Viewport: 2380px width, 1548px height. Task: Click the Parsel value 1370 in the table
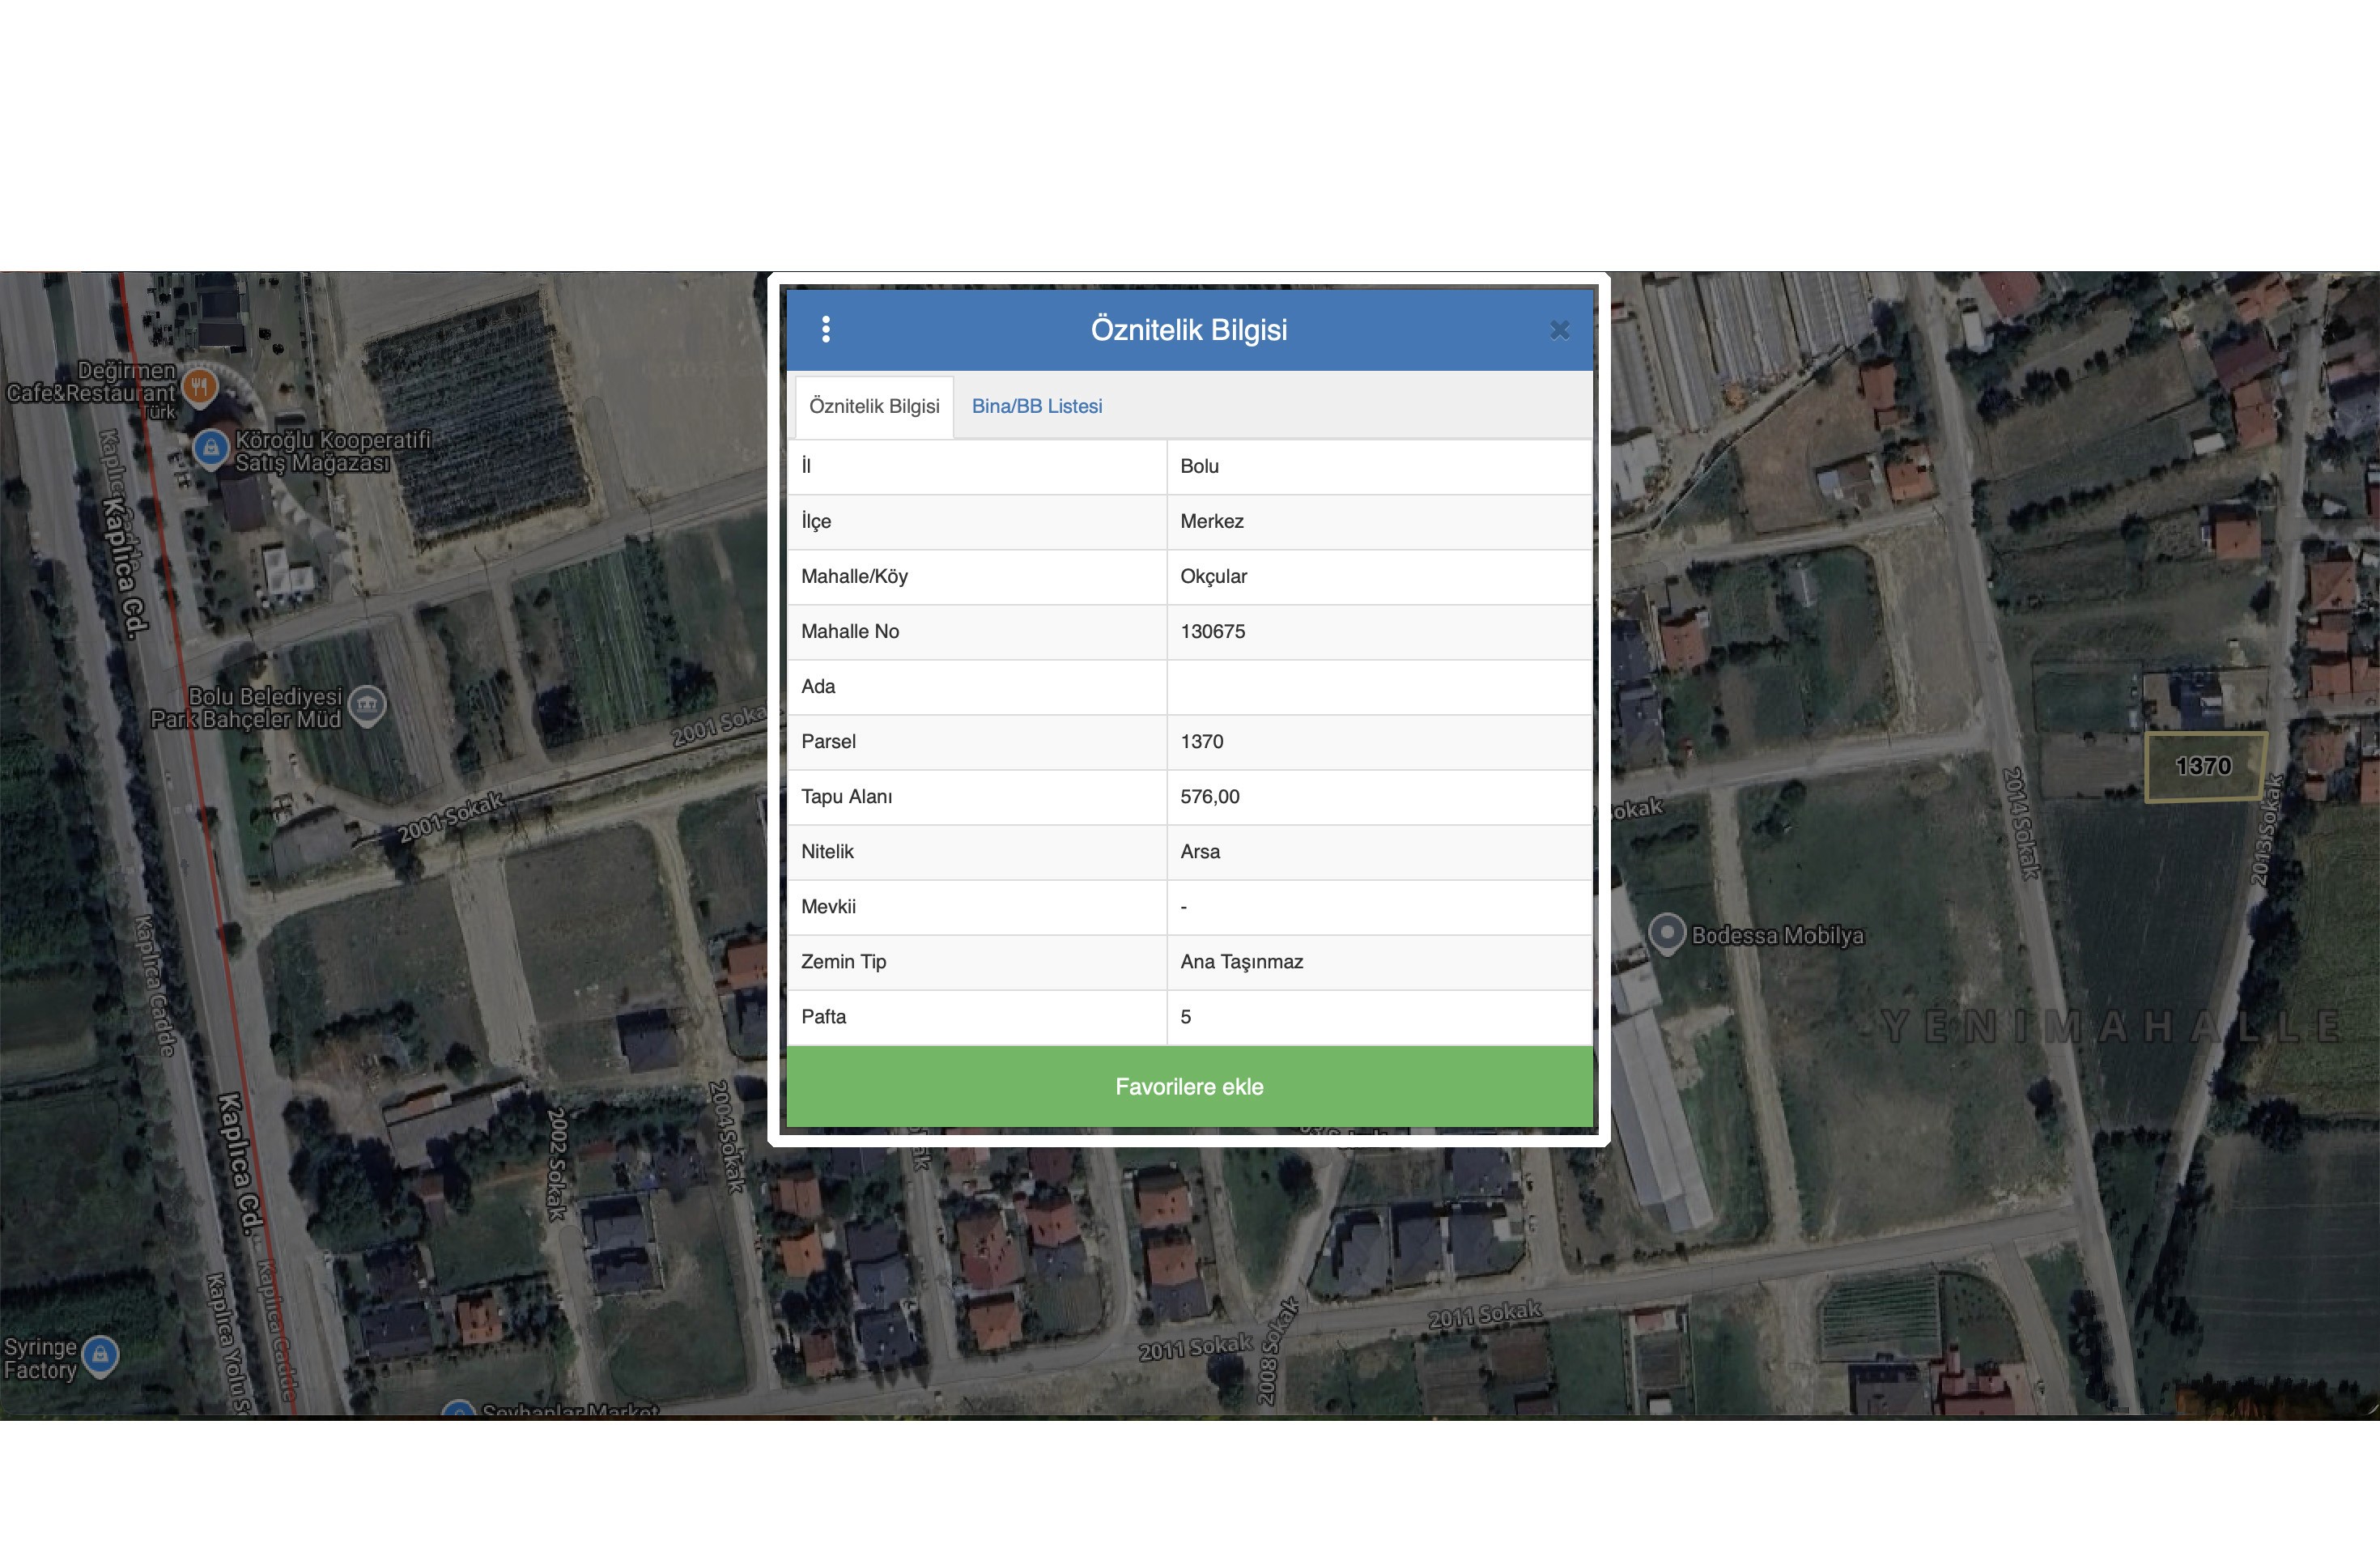point(1201,741)
